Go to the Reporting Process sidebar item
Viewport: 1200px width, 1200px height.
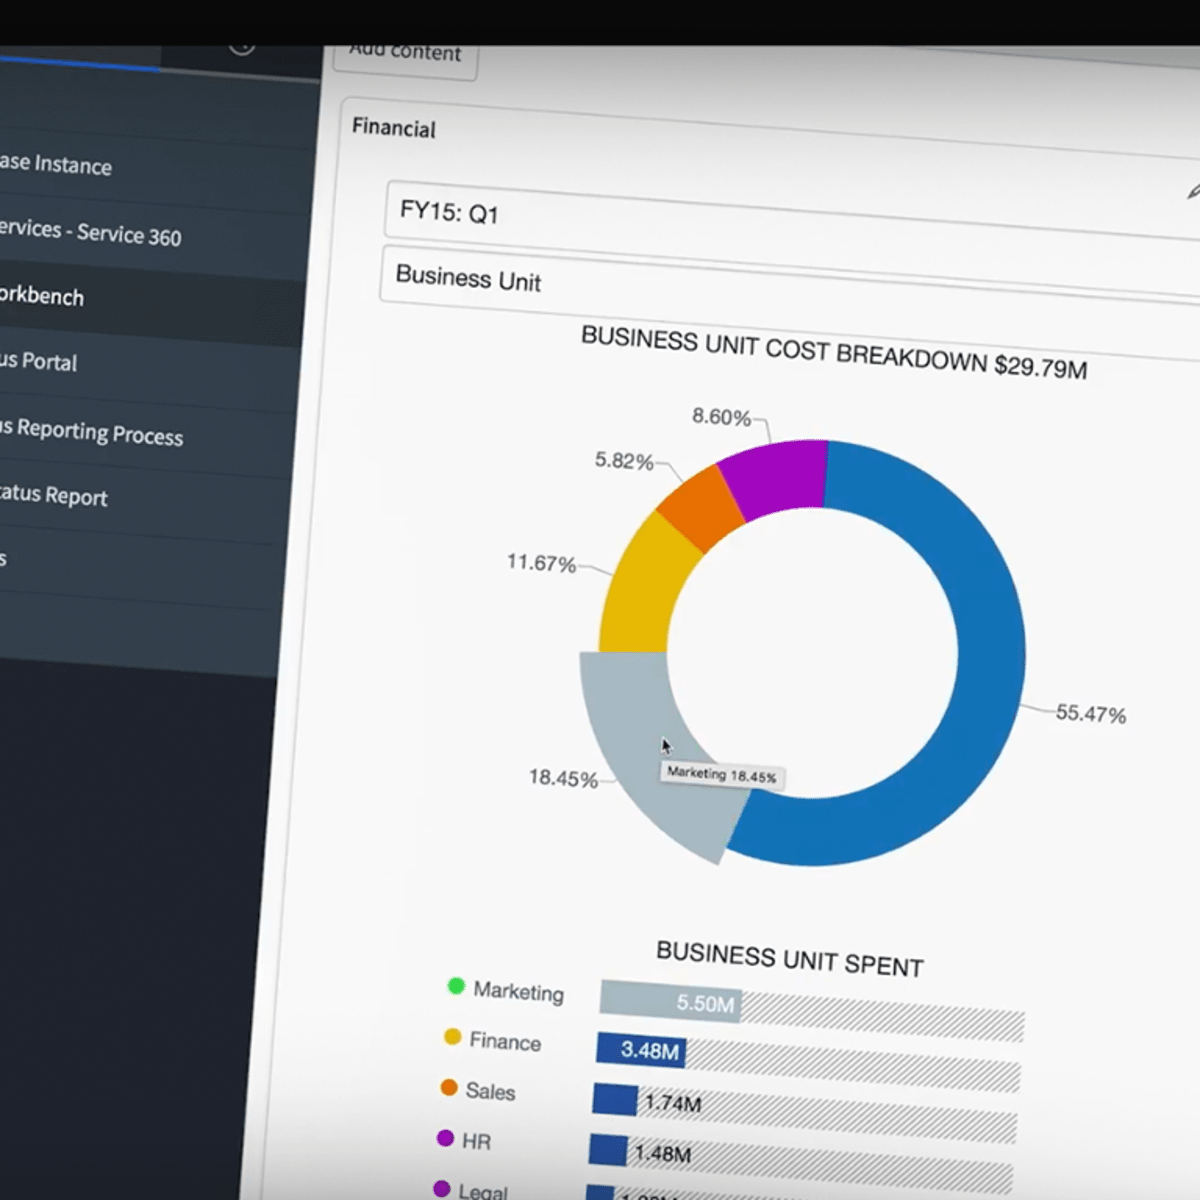coord(92,432)
